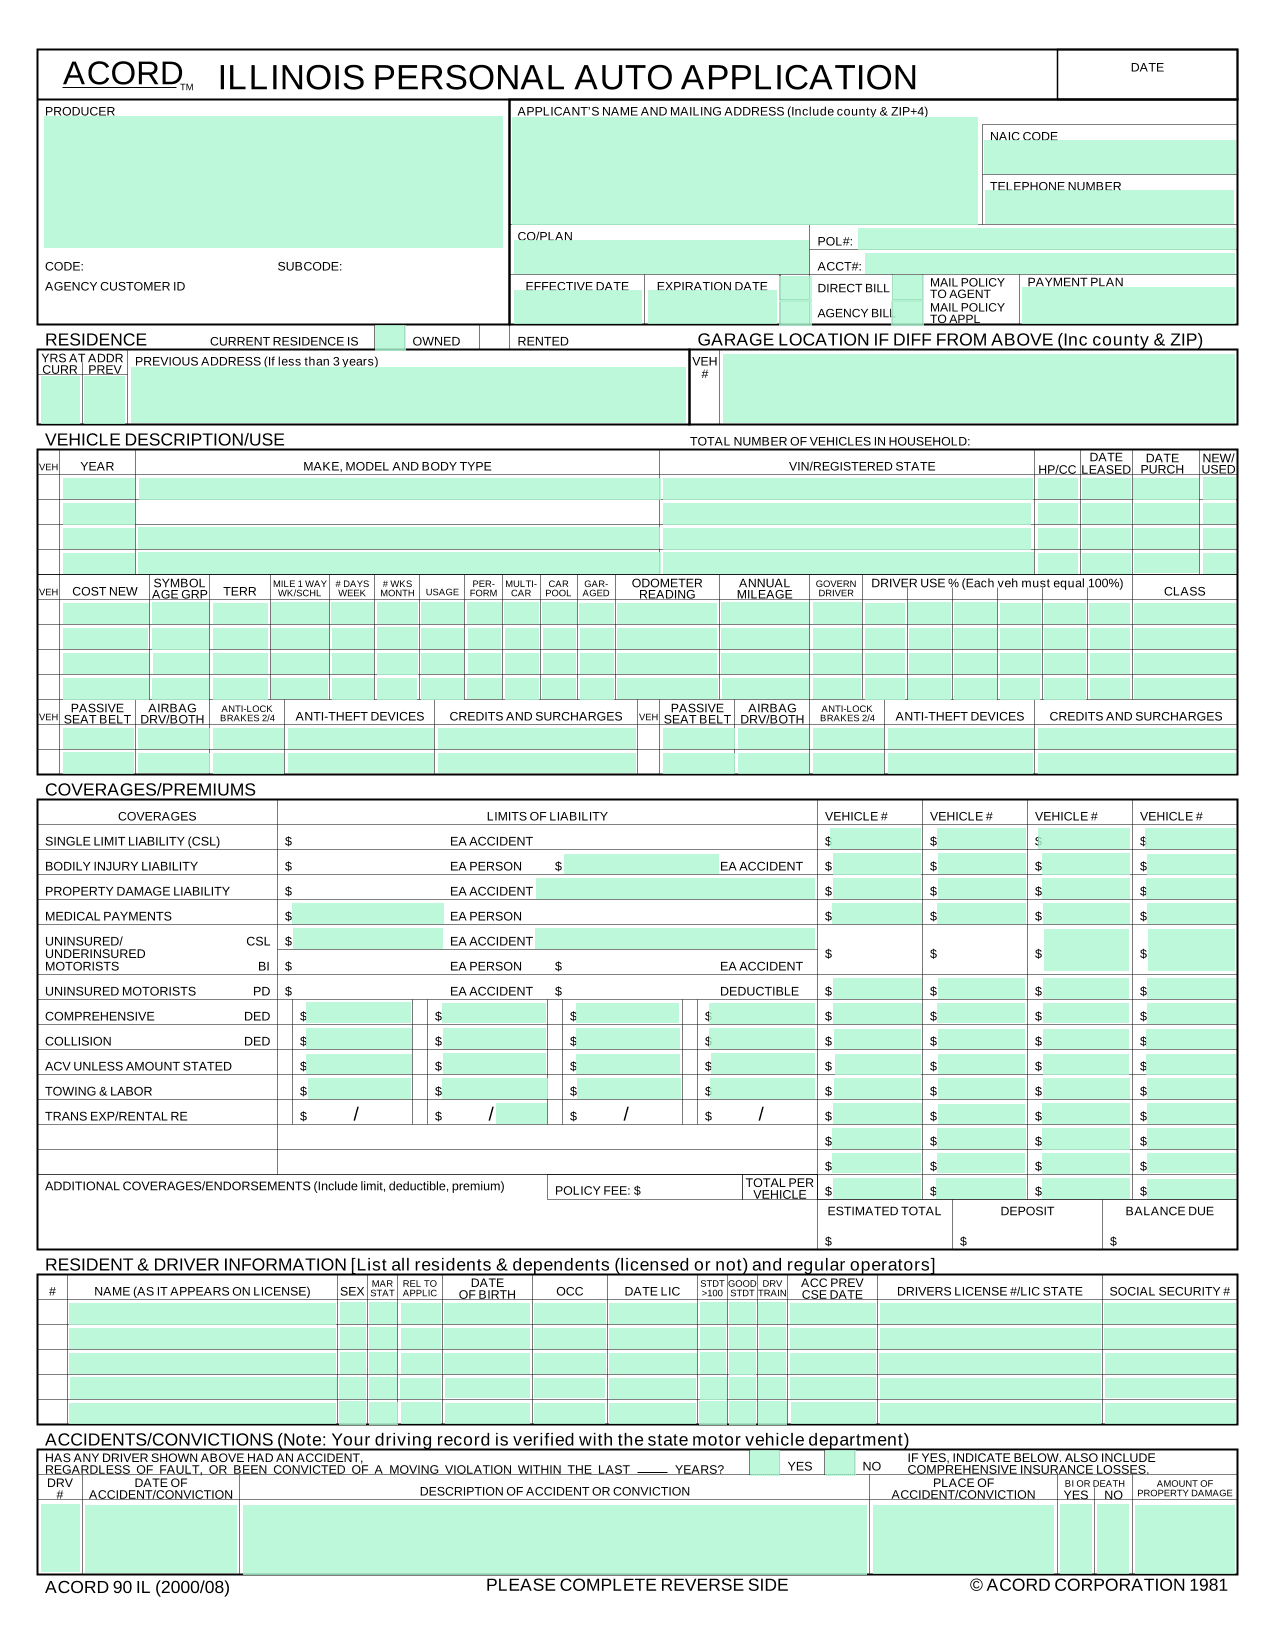Image resolution: width=1275 pixels, height=1649 pixels.
Task: Click first row Cost New field
Action: (105, 613)
